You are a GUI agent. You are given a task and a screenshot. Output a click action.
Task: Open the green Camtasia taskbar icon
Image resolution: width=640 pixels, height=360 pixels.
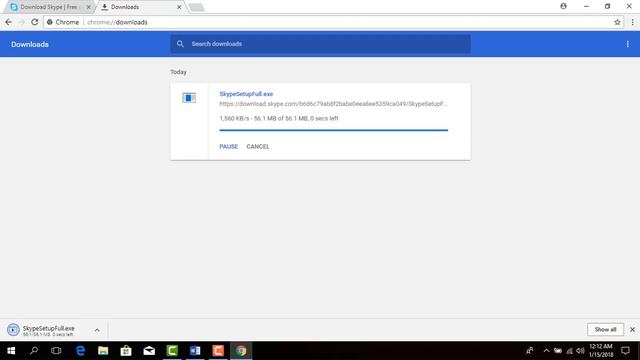(x=172, y=351)
